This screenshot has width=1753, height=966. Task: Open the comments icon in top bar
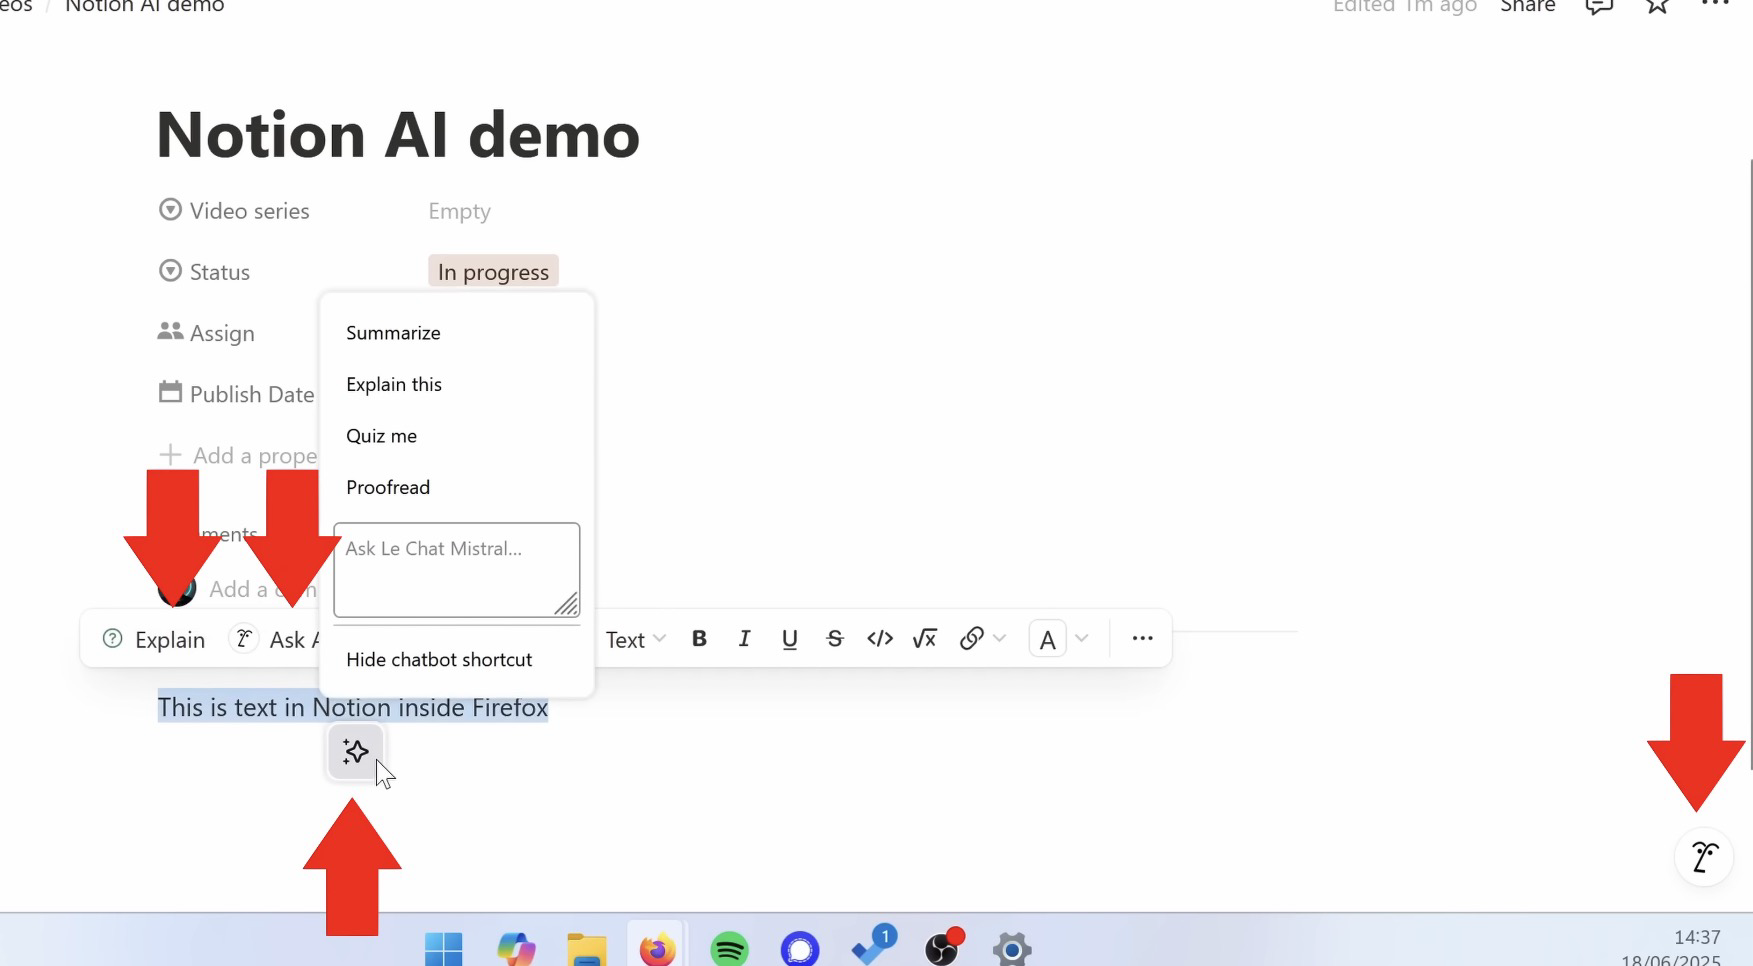[x=1599, y=6]
